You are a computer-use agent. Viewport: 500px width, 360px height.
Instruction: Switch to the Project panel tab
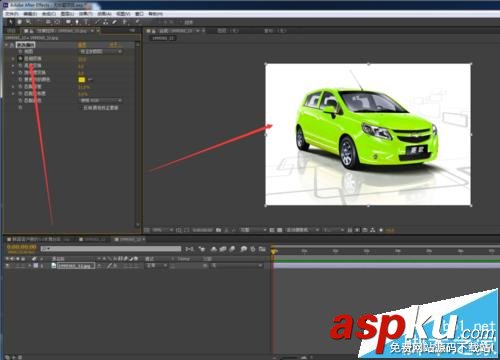[11, 31]
